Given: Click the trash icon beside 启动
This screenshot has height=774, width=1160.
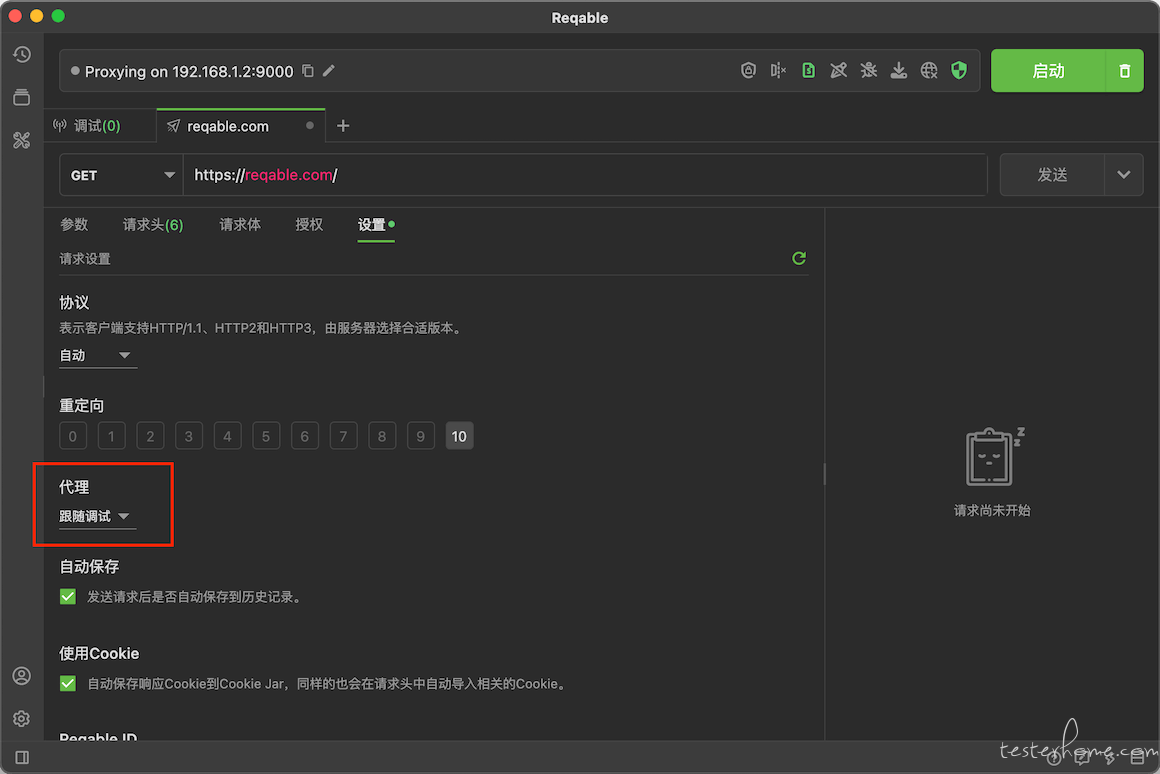Looking at the screenshot, I should click(x=1124, y=71).
